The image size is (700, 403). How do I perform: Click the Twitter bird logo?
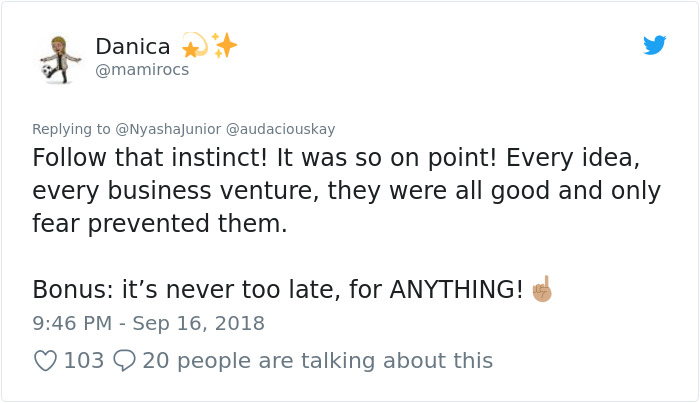654,45
